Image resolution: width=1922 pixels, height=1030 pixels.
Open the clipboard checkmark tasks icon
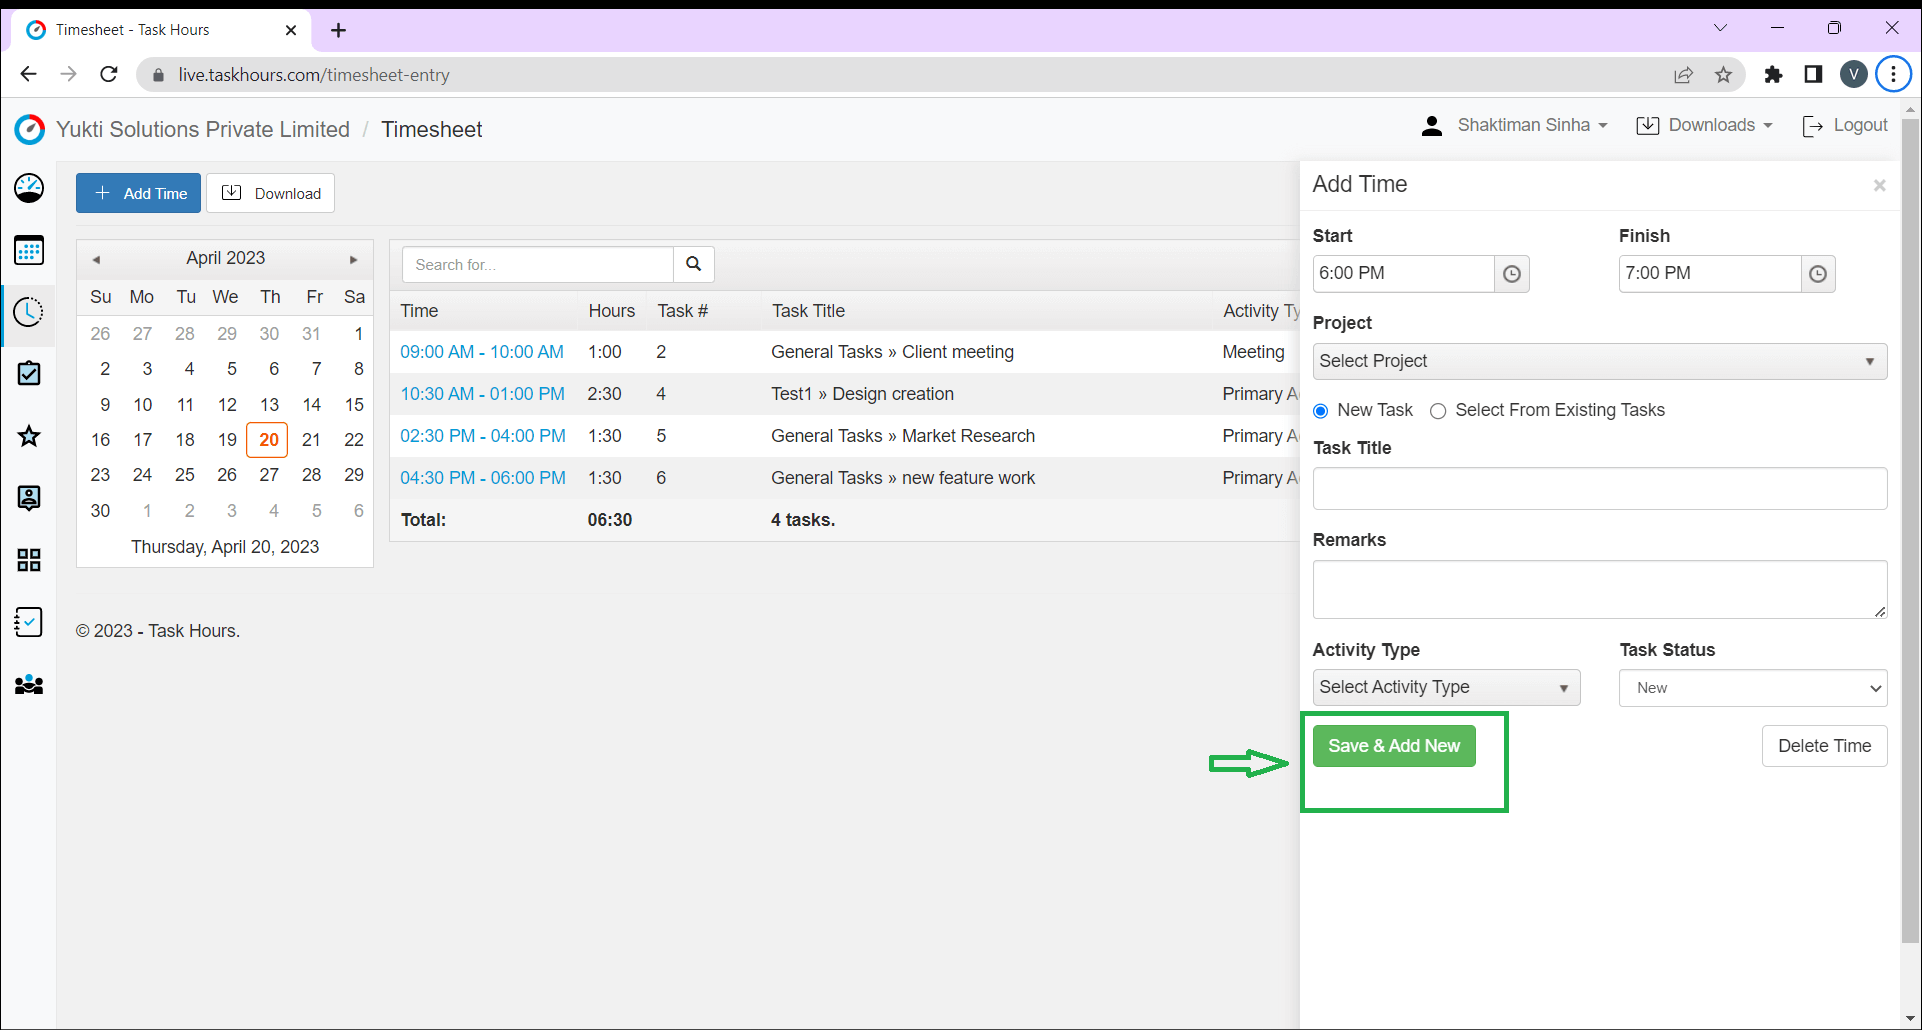tap(29, 374)
